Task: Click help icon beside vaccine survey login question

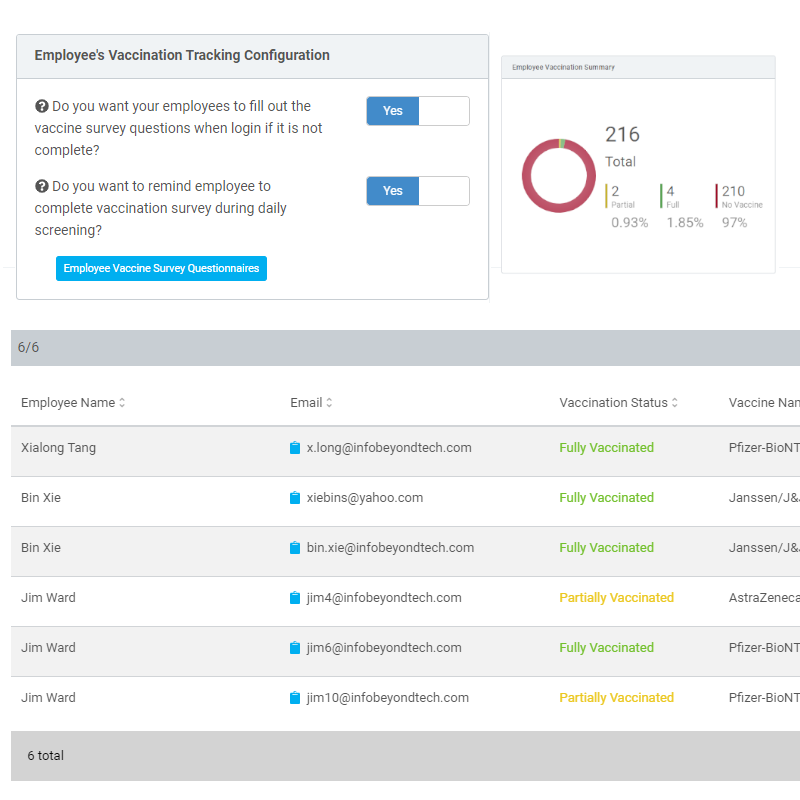Action: (x=42, y=106)
